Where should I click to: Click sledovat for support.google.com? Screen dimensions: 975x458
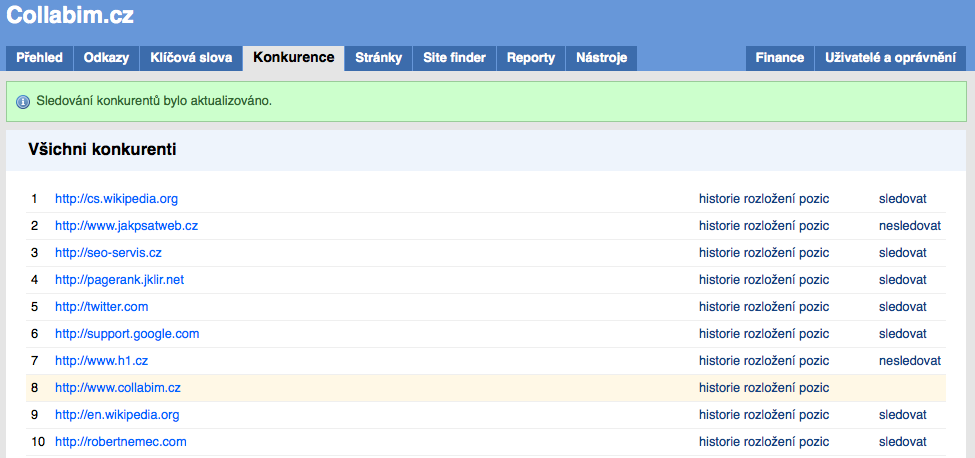pos(902,334)
